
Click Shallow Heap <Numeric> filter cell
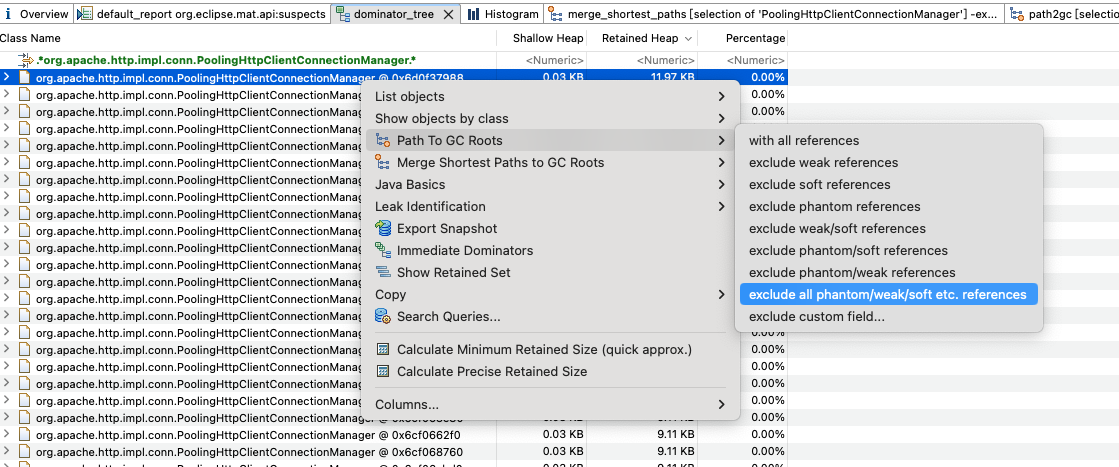[x=555, y=61]
